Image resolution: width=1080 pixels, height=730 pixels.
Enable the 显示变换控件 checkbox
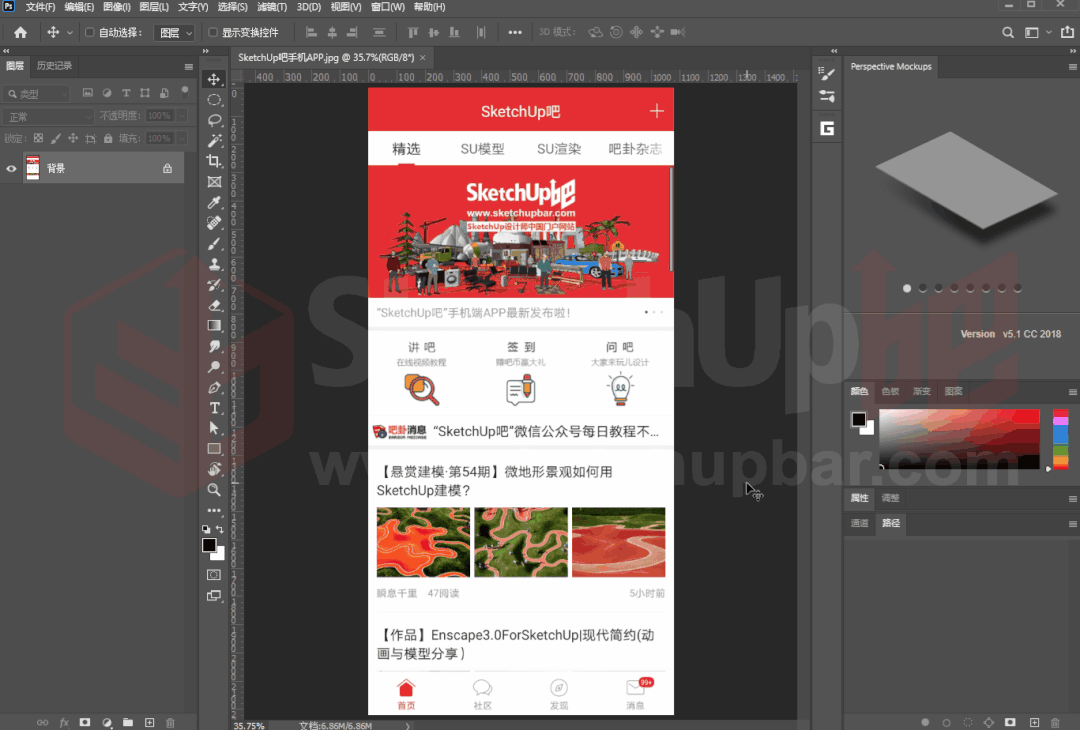[x=213, y=32]
